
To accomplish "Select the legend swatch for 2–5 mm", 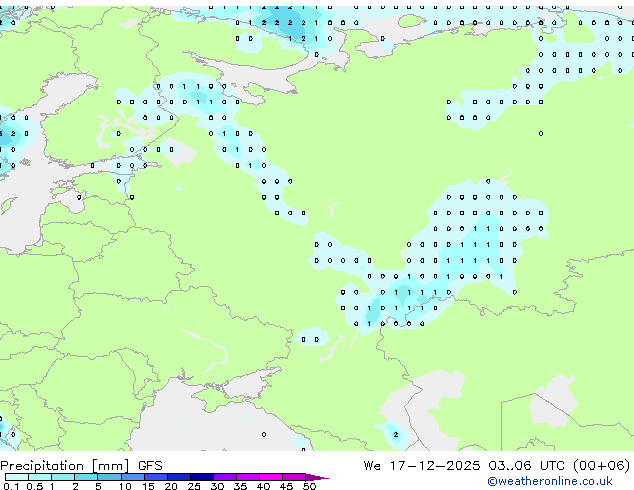I will [86, 477].
